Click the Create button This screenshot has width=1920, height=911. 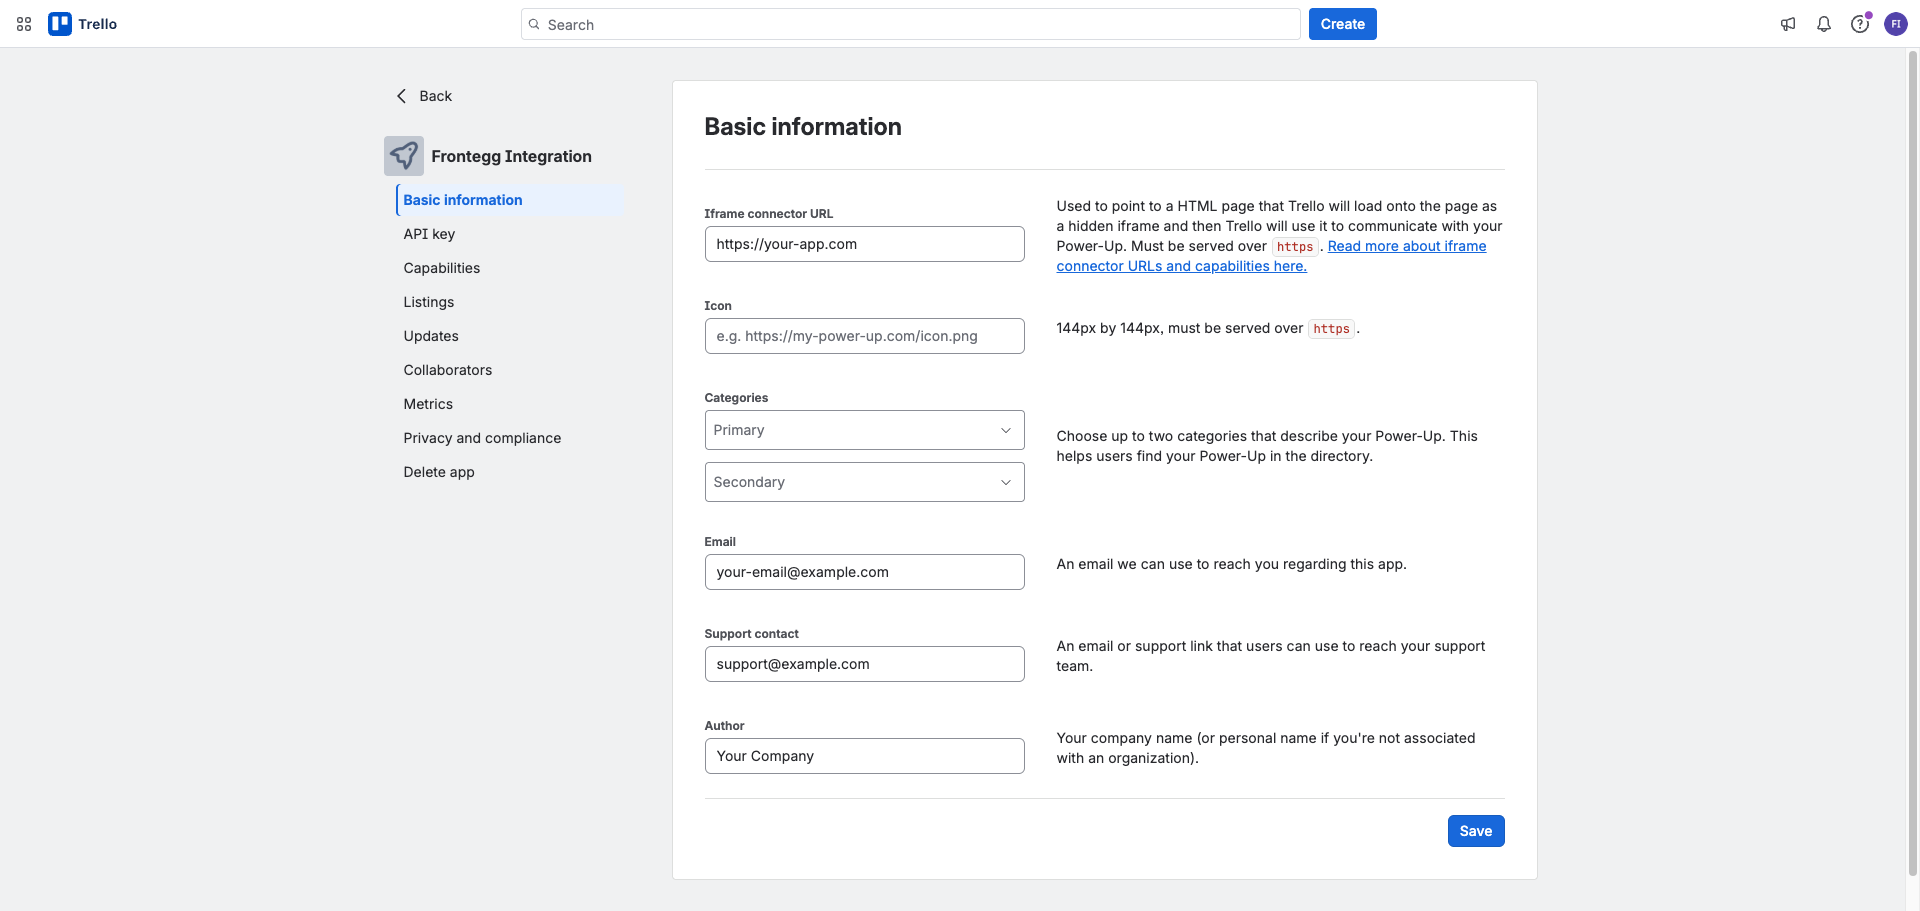click(x=1342, y=24)
